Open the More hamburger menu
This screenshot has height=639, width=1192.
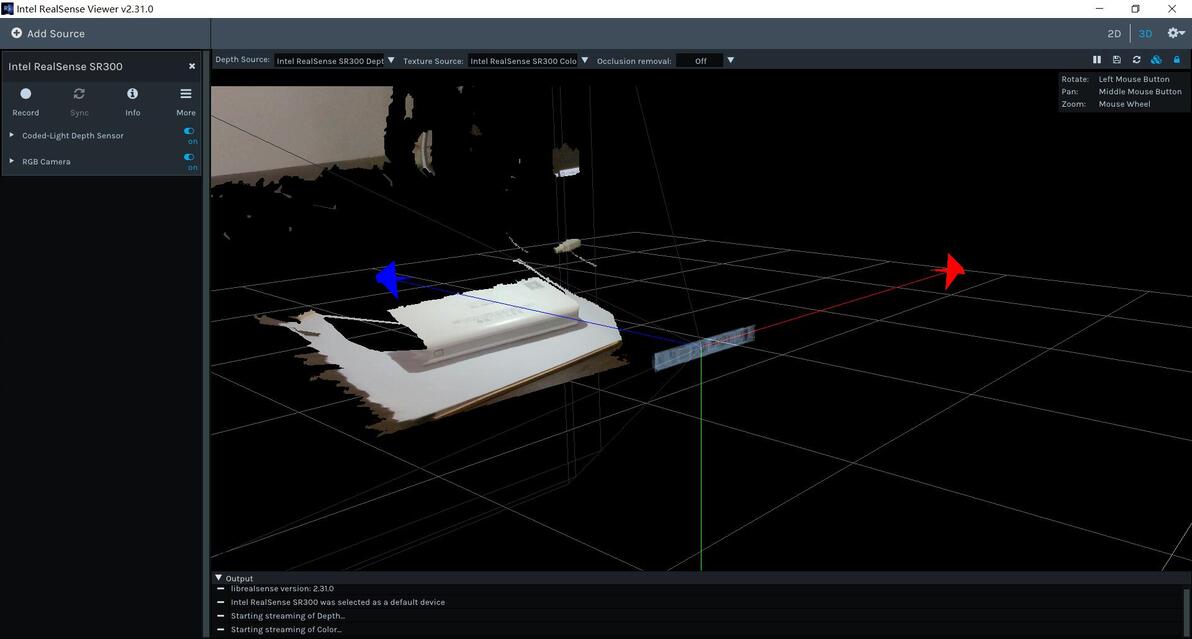coord(185,94)
